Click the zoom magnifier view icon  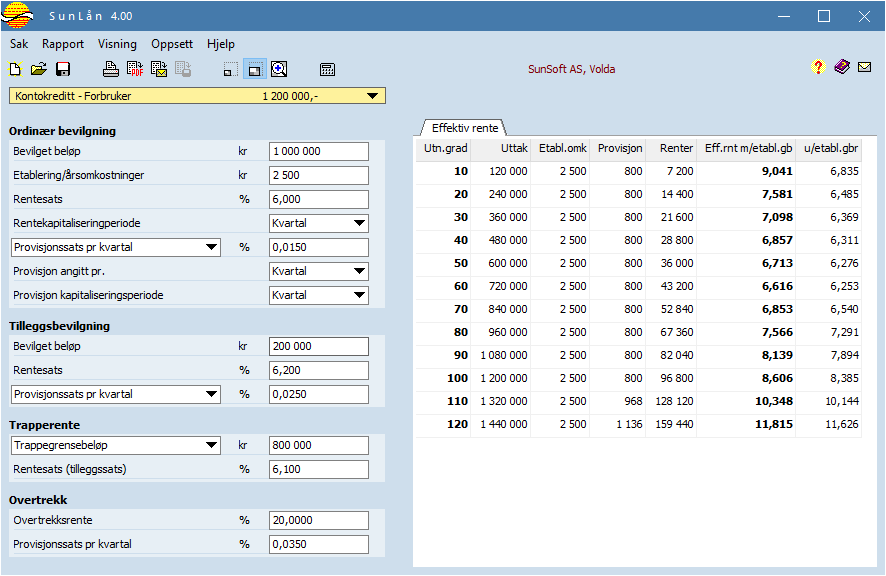[x=279, y=69]
